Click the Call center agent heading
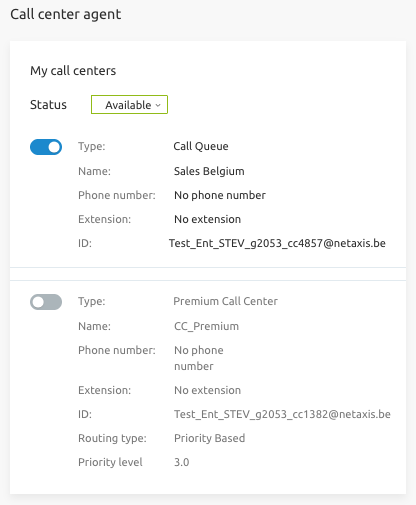Image resolution: width=416 pixels, height=505 pixels. pyautogui.click(x=66, y=14)
